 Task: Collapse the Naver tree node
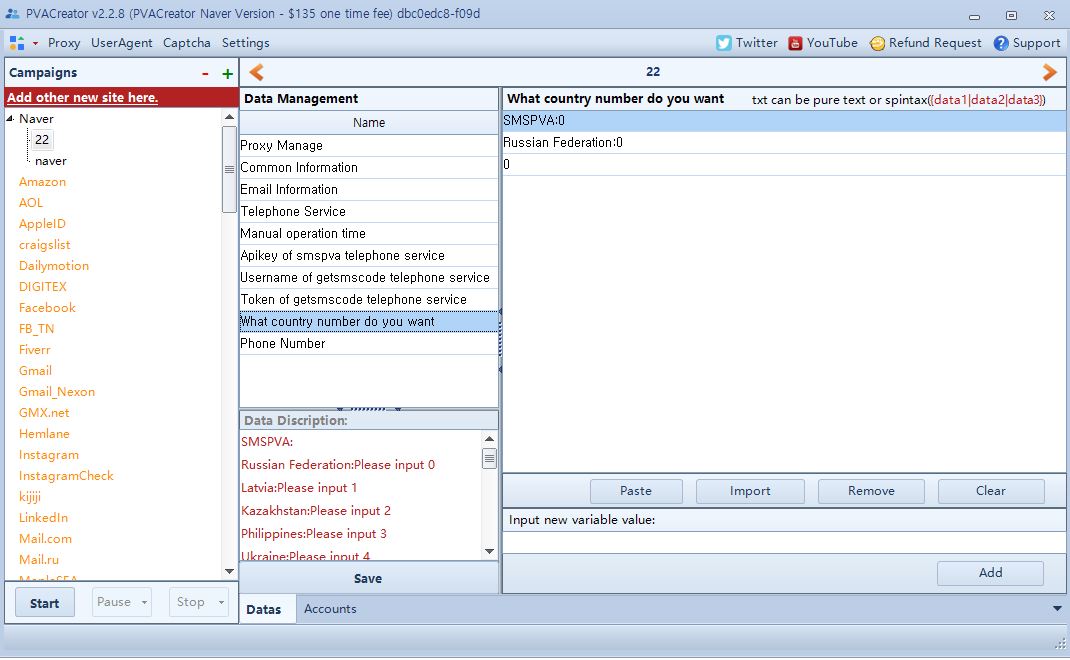coord(11,118)
